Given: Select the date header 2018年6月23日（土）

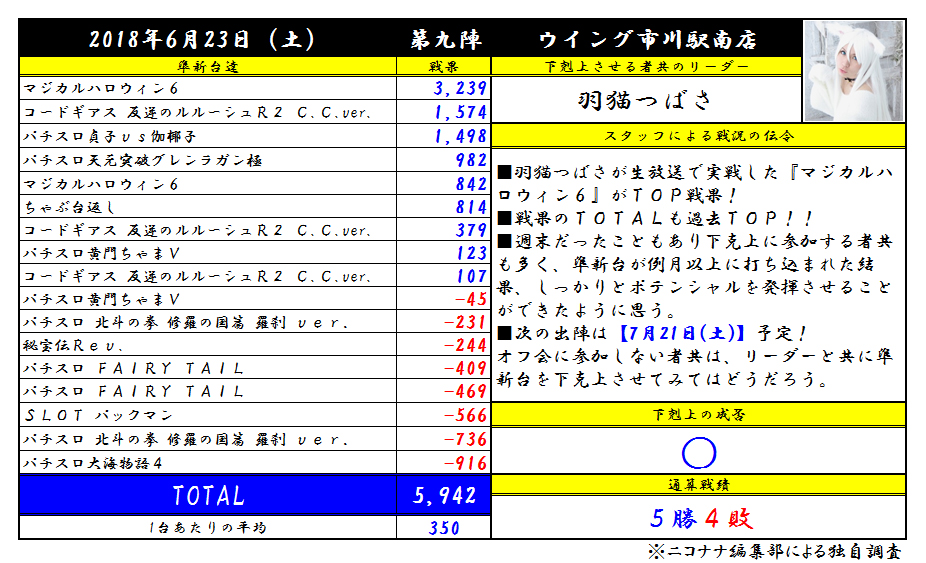Looking at the screenshot, I should [x=203, y=40].
